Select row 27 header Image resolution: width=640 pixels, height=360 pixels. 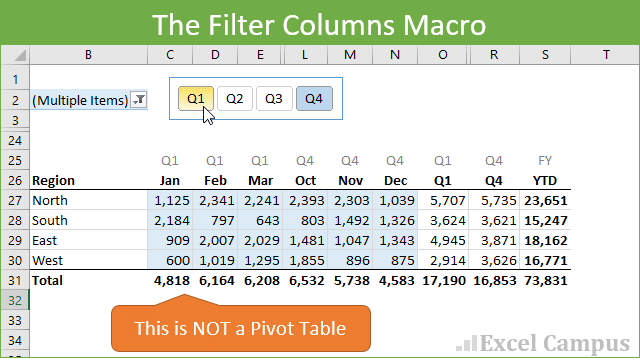[15, 200]
